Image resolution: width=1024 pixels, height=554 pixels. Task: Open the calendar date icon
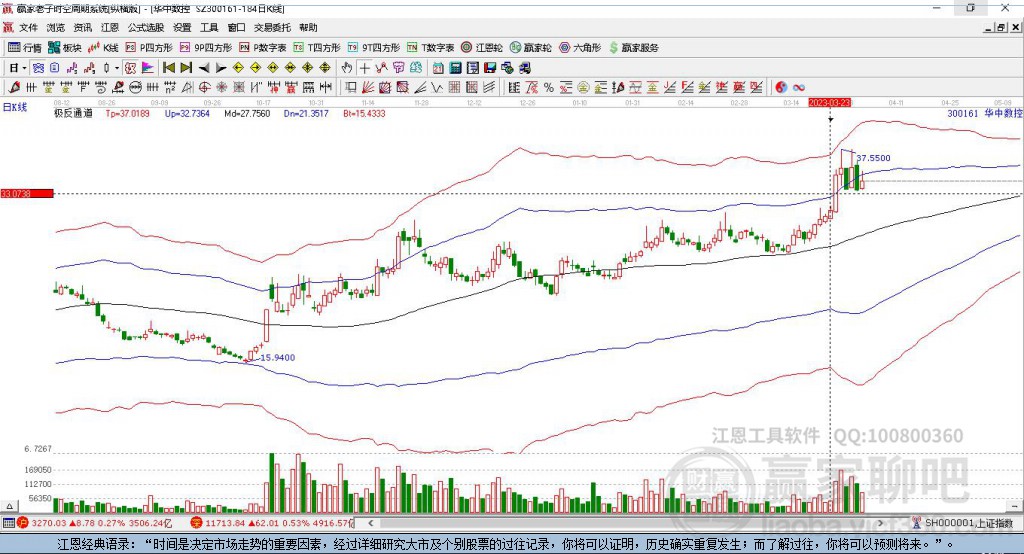coord(438,68)
